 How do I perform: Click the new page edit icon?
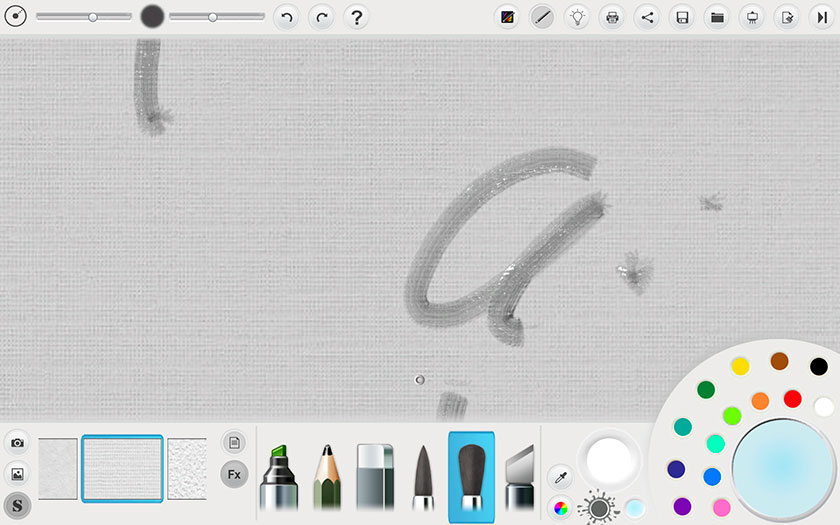787,17
